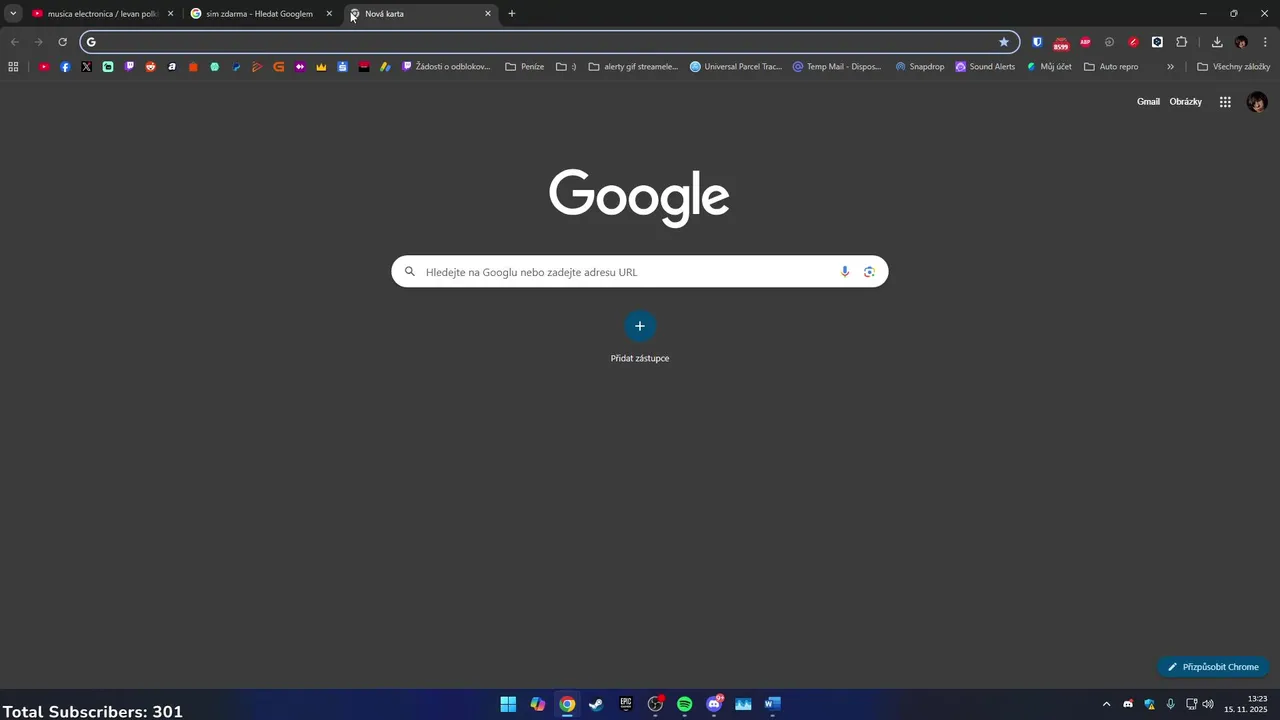
Task: Launch Steam from the taskbar
Action: tap(596, 704)
